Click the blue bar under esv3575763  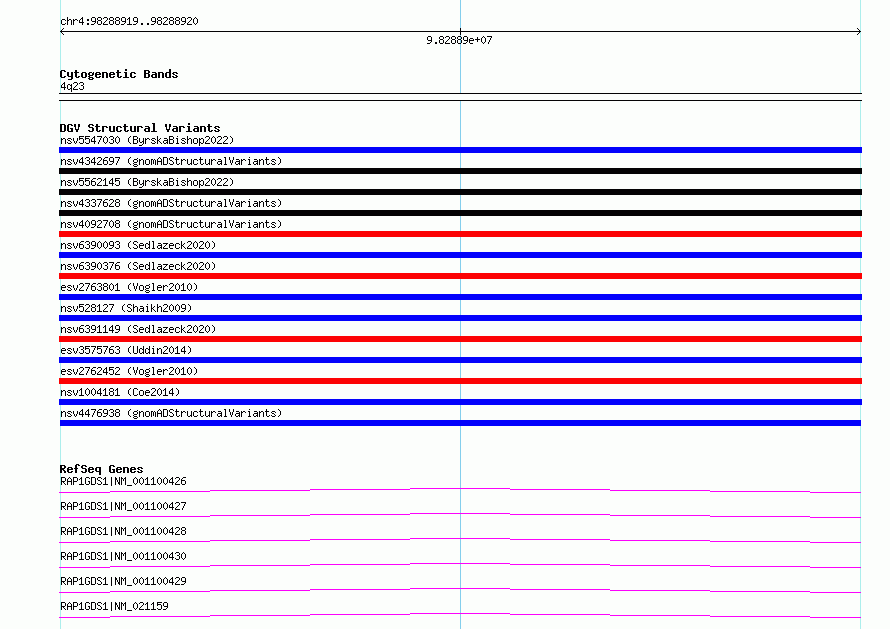460,360
